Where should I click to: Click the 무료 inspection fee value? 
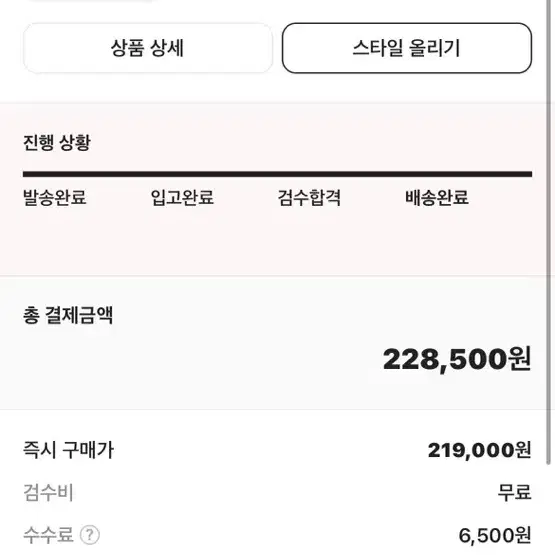point(514,492)
